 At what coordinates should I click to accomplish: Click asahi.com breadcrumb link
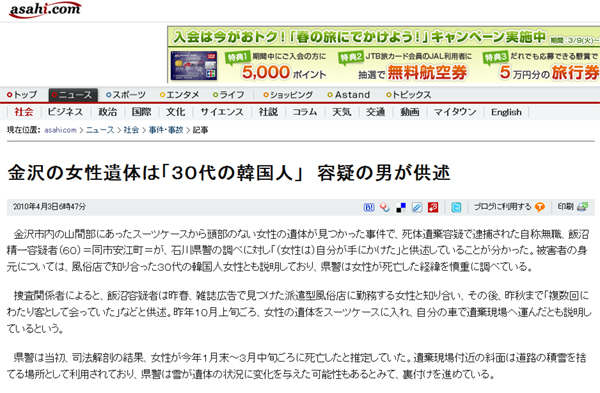(60, 130)
